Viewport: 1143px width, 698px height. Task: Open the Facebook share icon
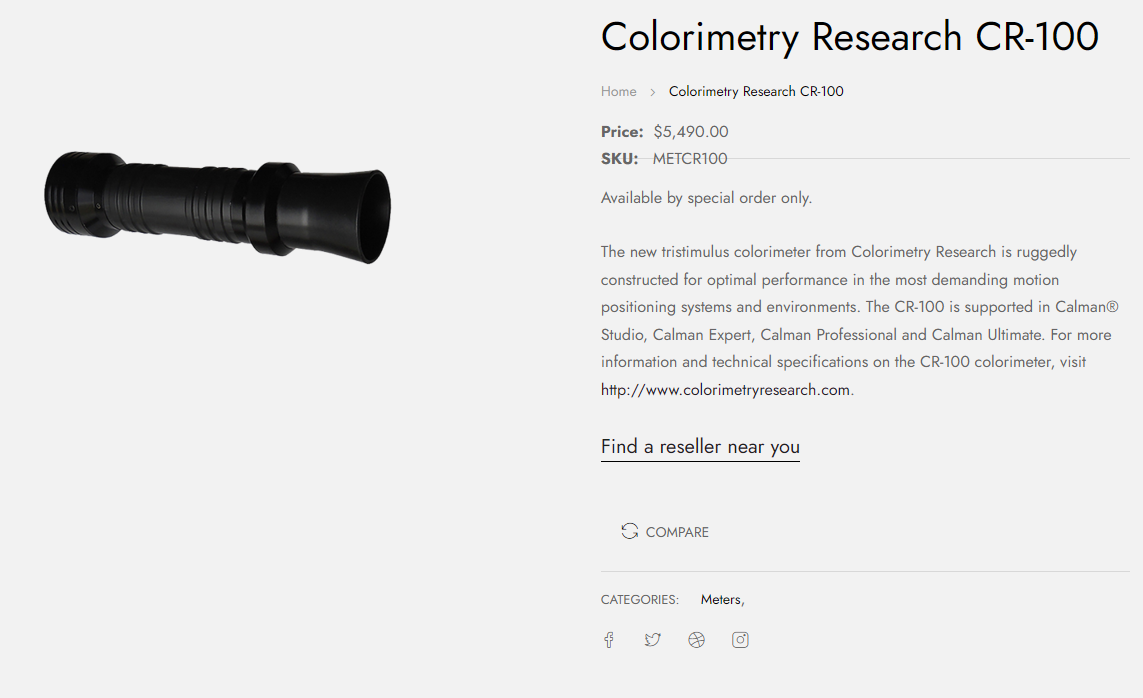[x=608, y=640]
